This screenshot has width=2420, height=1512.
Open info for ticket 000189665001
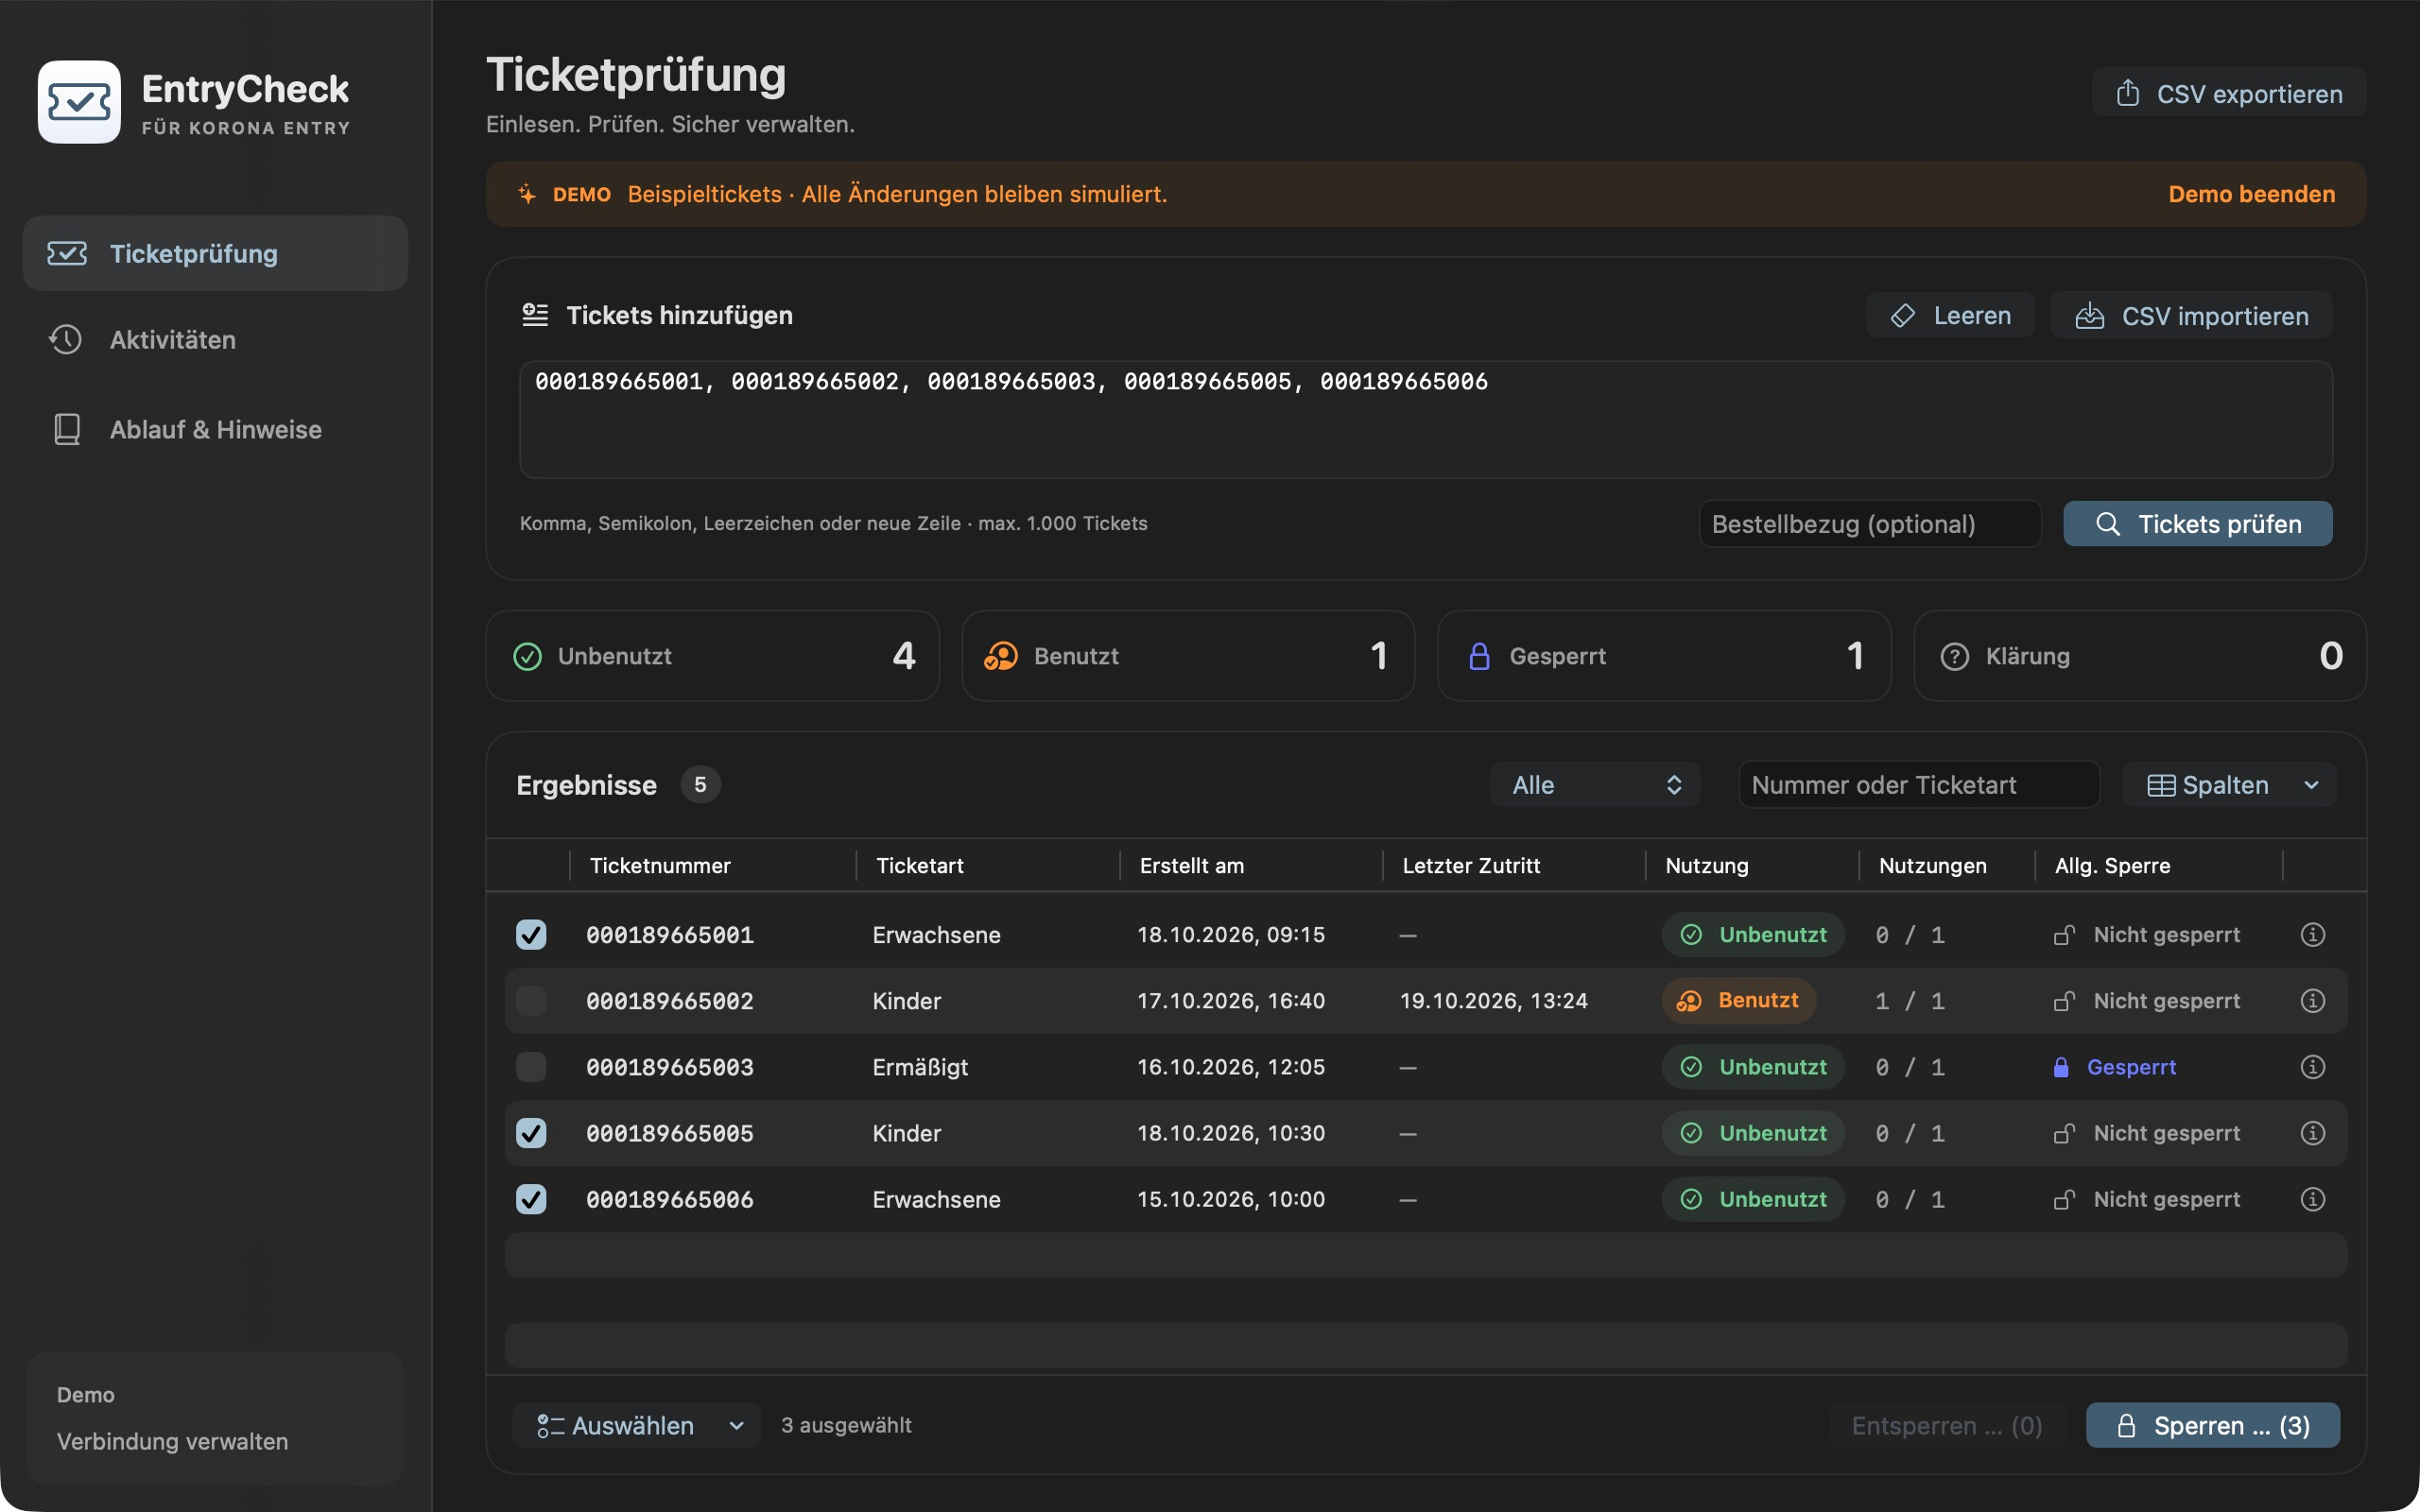coord(2312,934)
